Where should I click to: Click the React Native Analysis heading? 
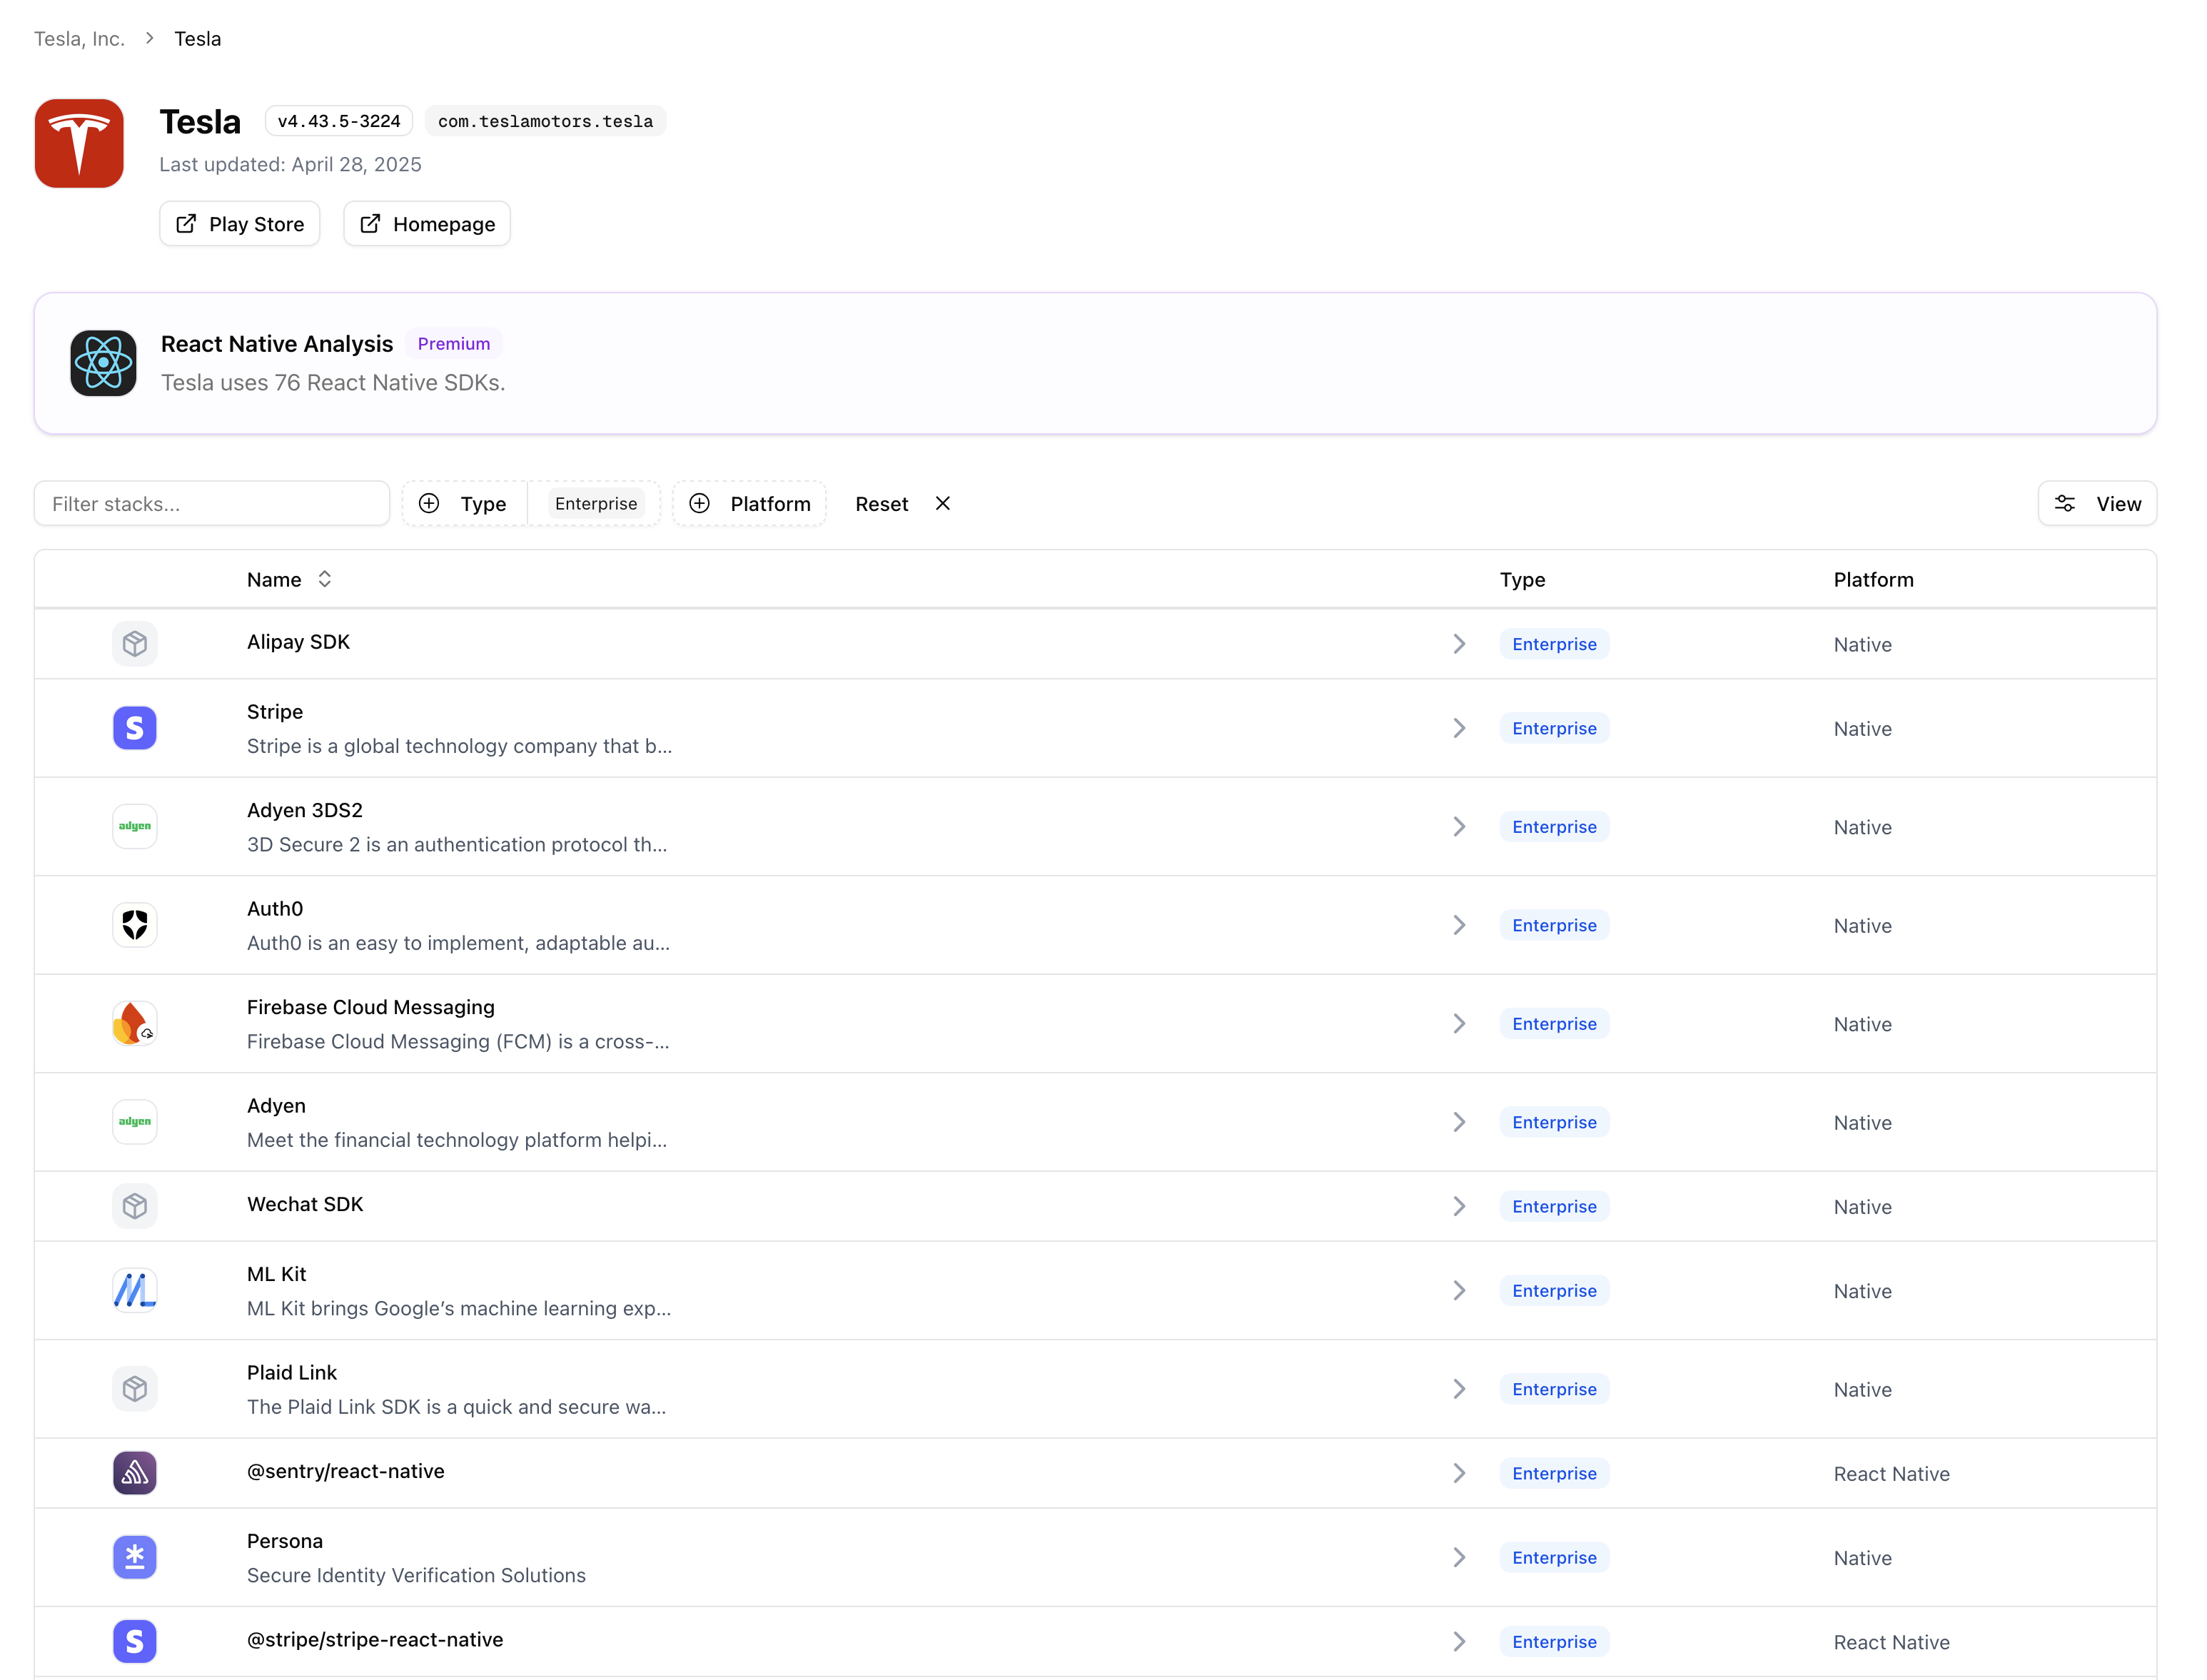277,344
